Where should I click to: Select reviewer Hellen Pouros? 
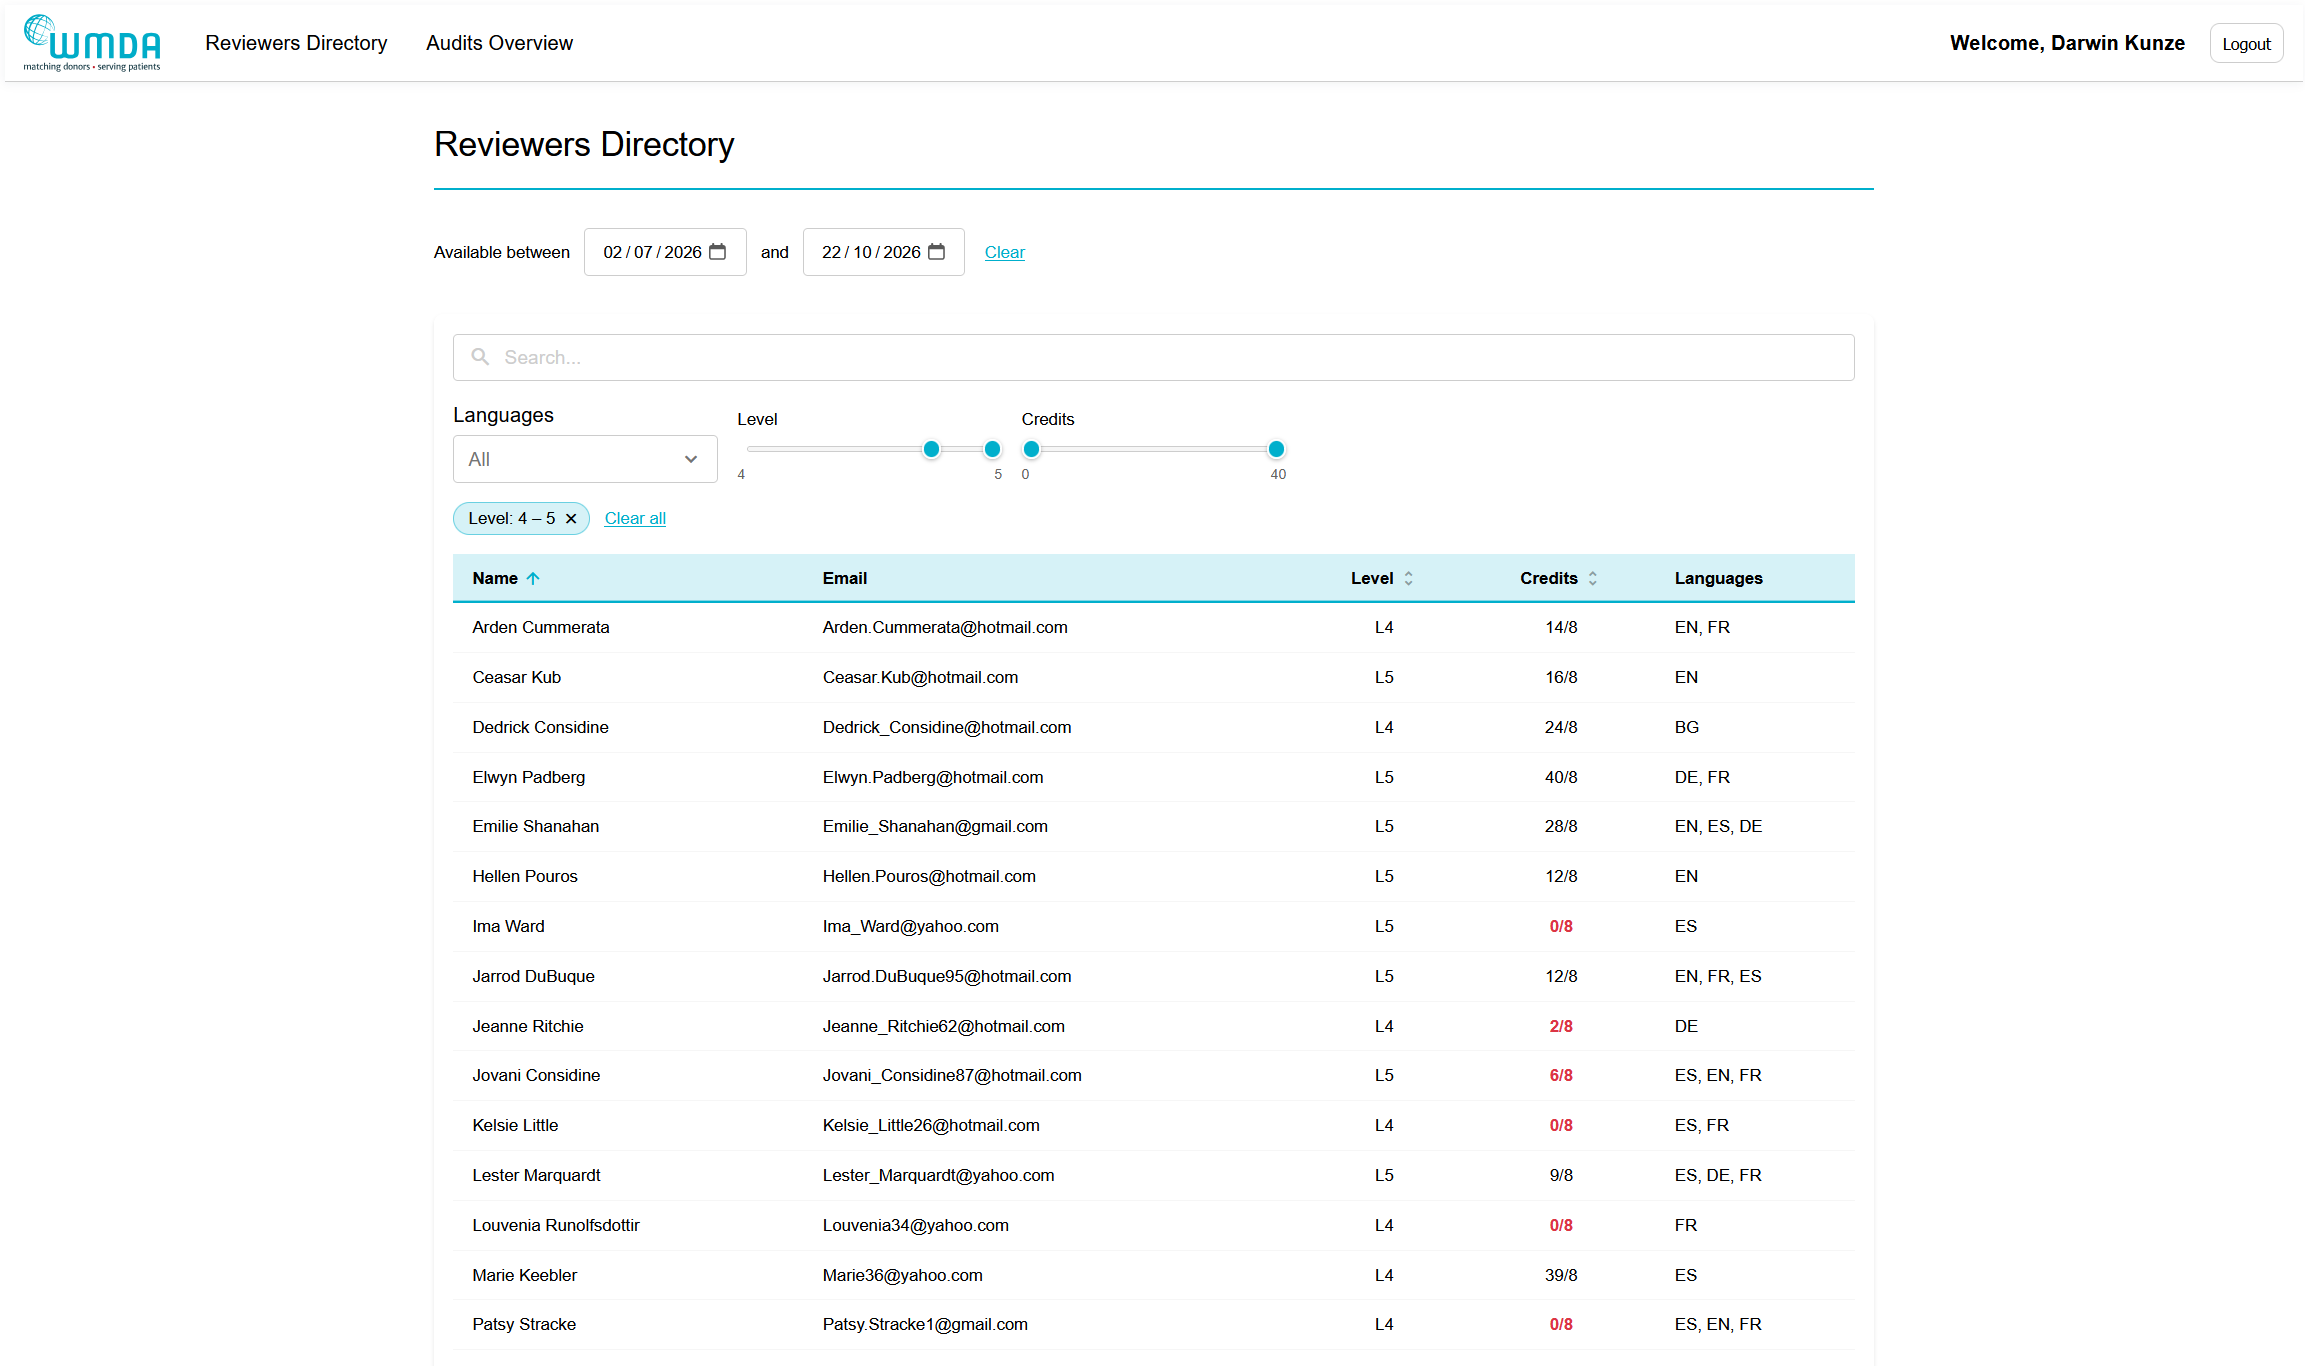[525, 876]
